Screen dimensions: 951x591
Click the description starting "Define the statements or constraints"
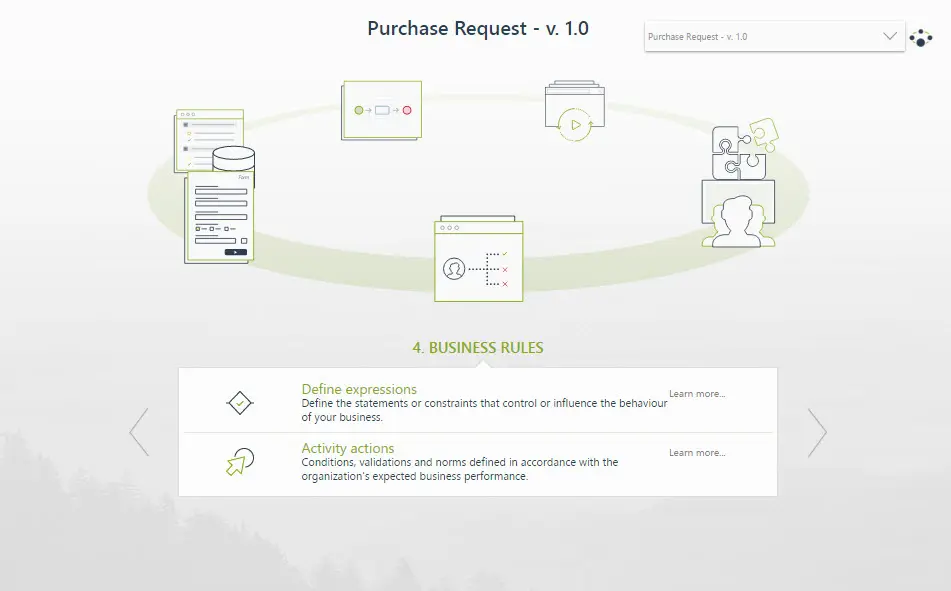(484, 410)
